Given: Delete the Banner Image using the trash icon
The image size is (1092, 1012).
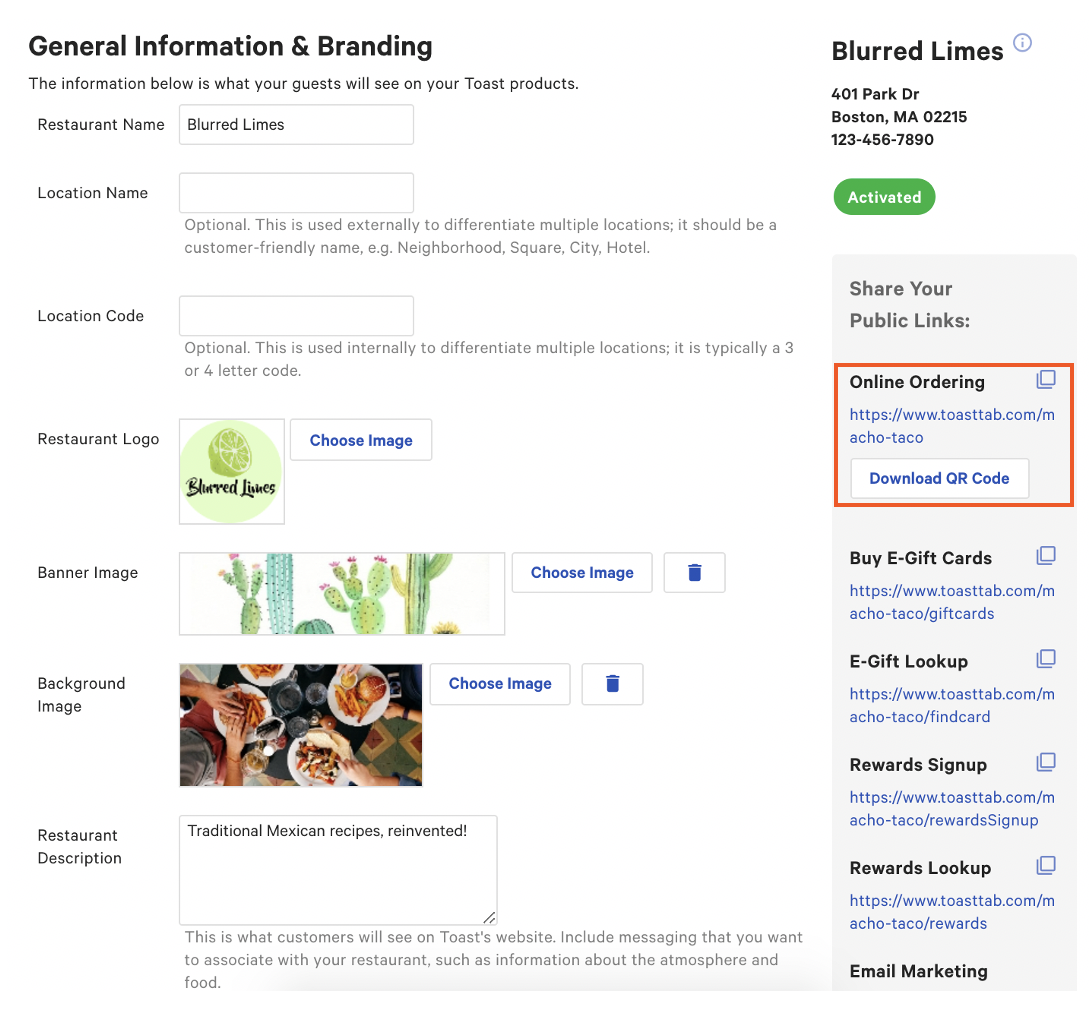Looking at the screenshot, I should [694, 572].
